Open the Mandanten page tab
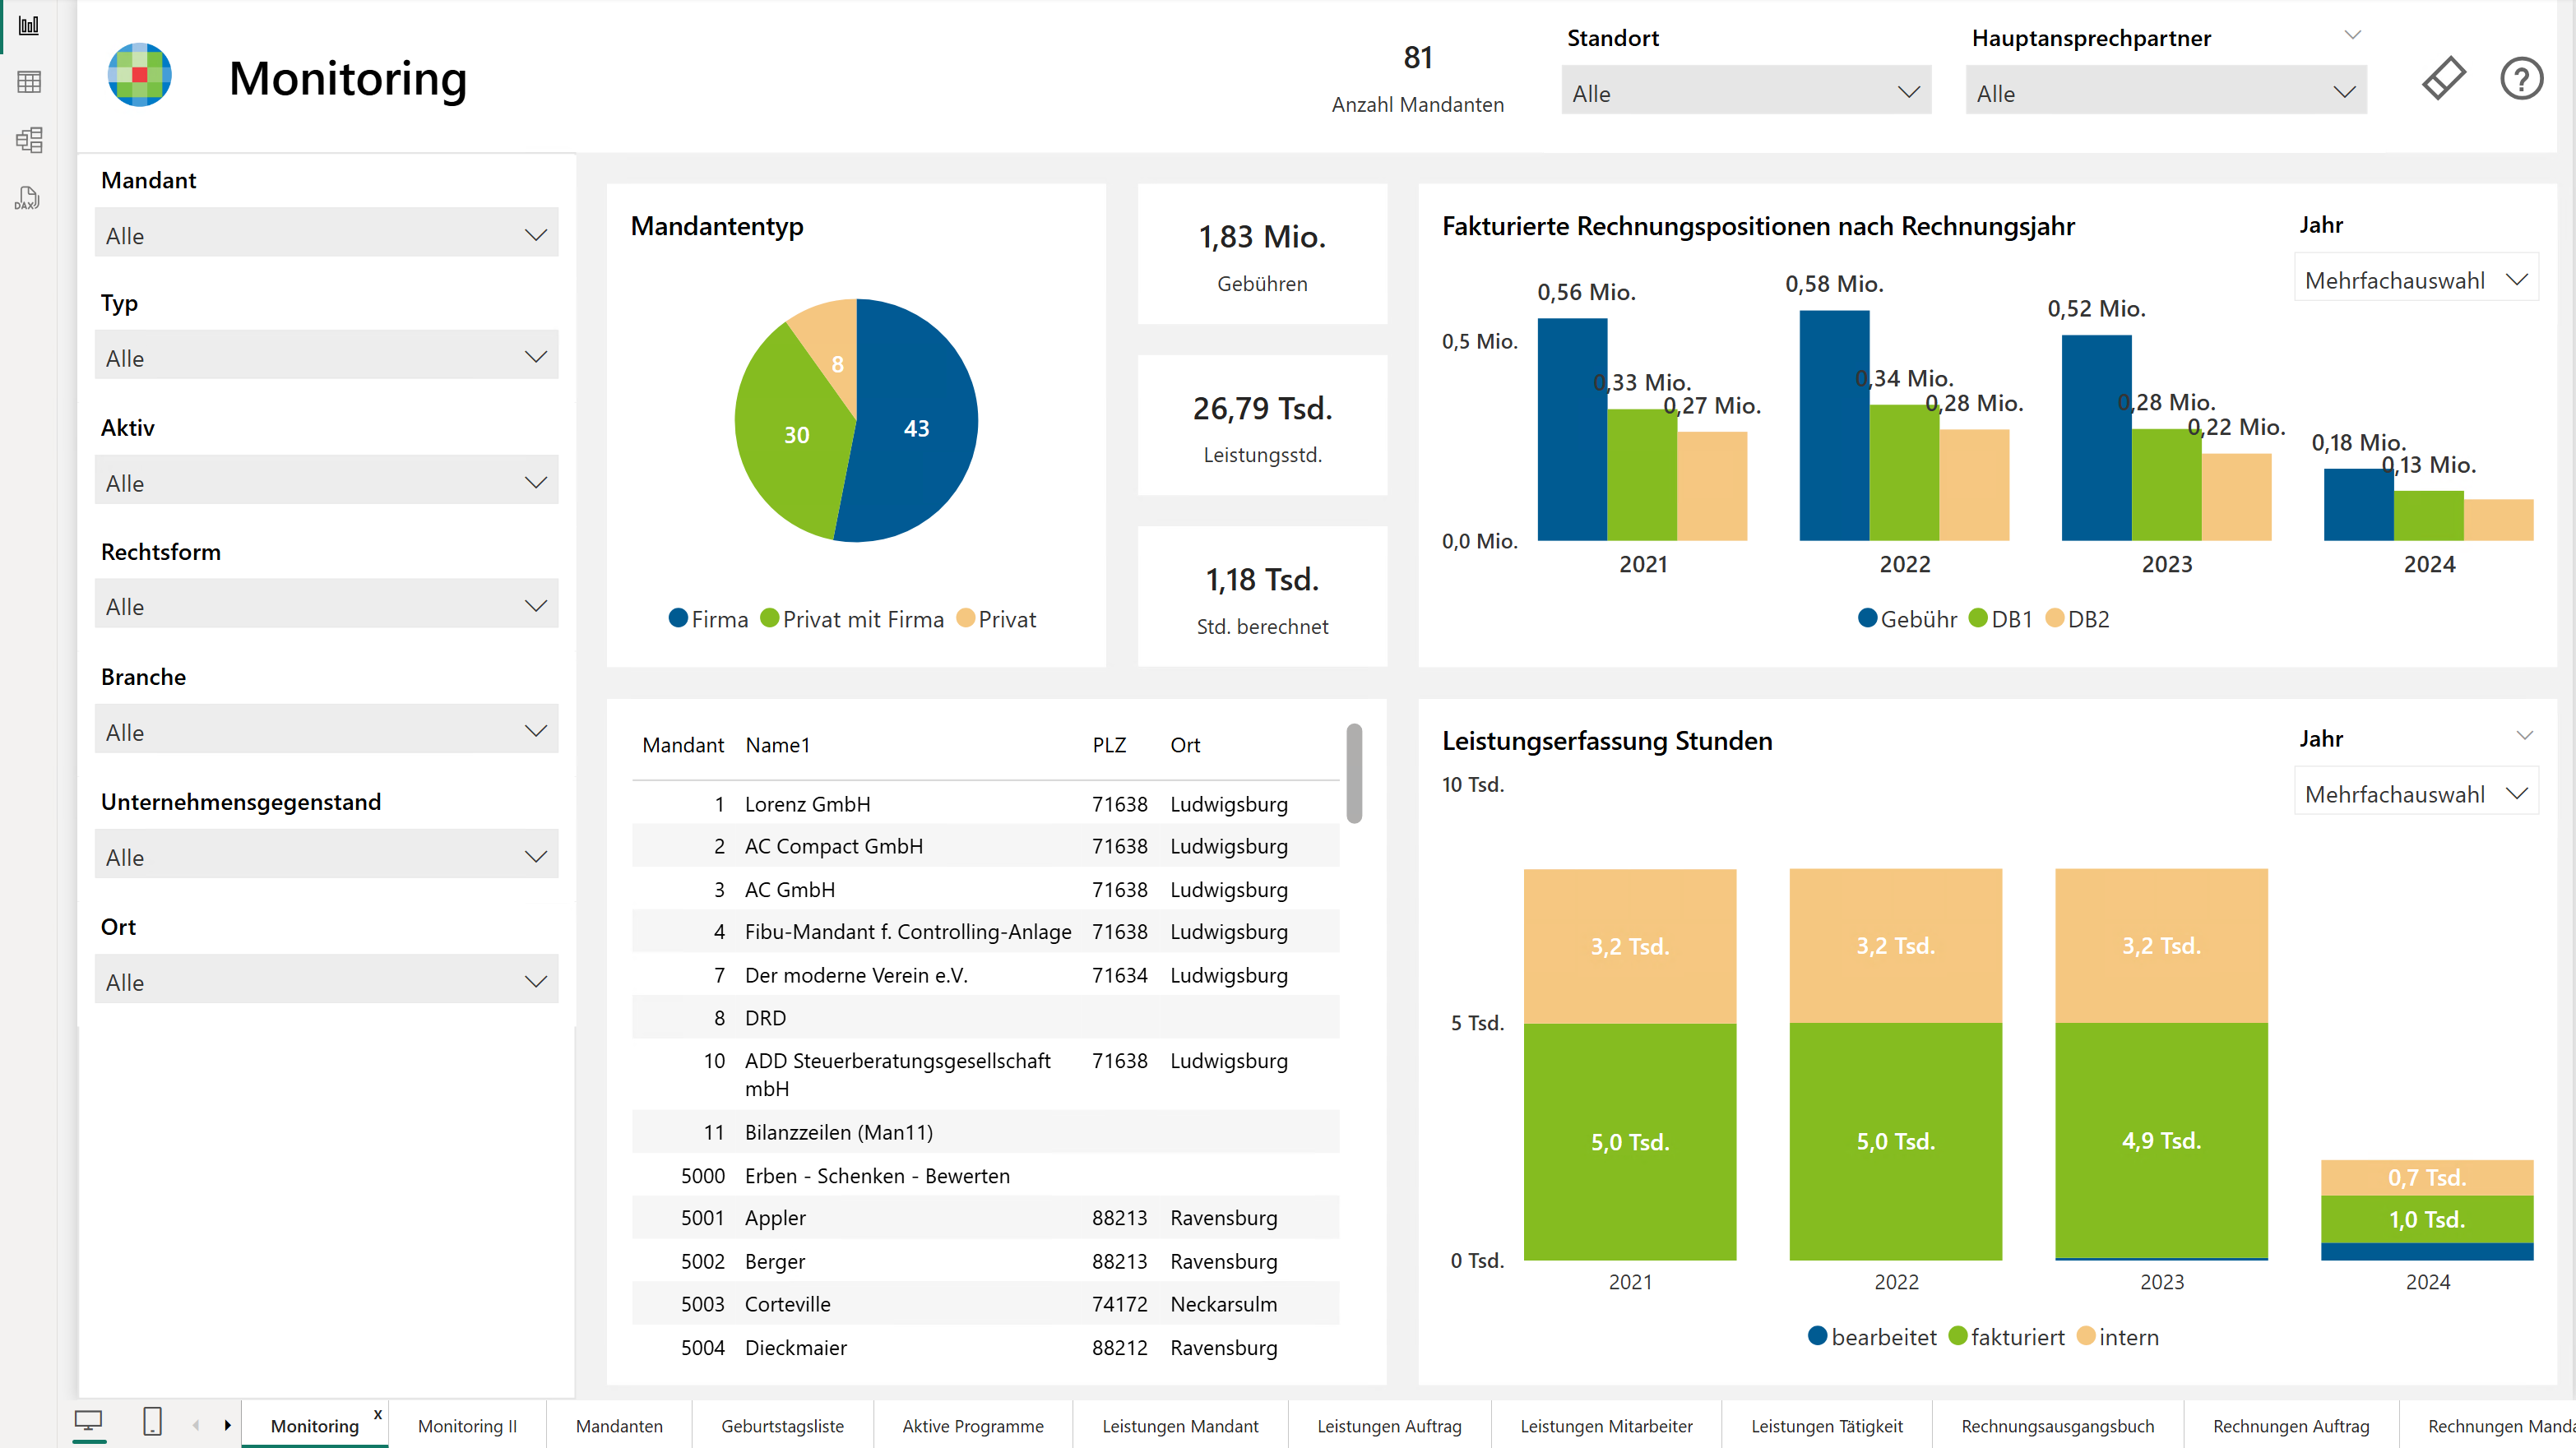This screenshot has width=2576, height=1448. click(x=619, y=1426)
